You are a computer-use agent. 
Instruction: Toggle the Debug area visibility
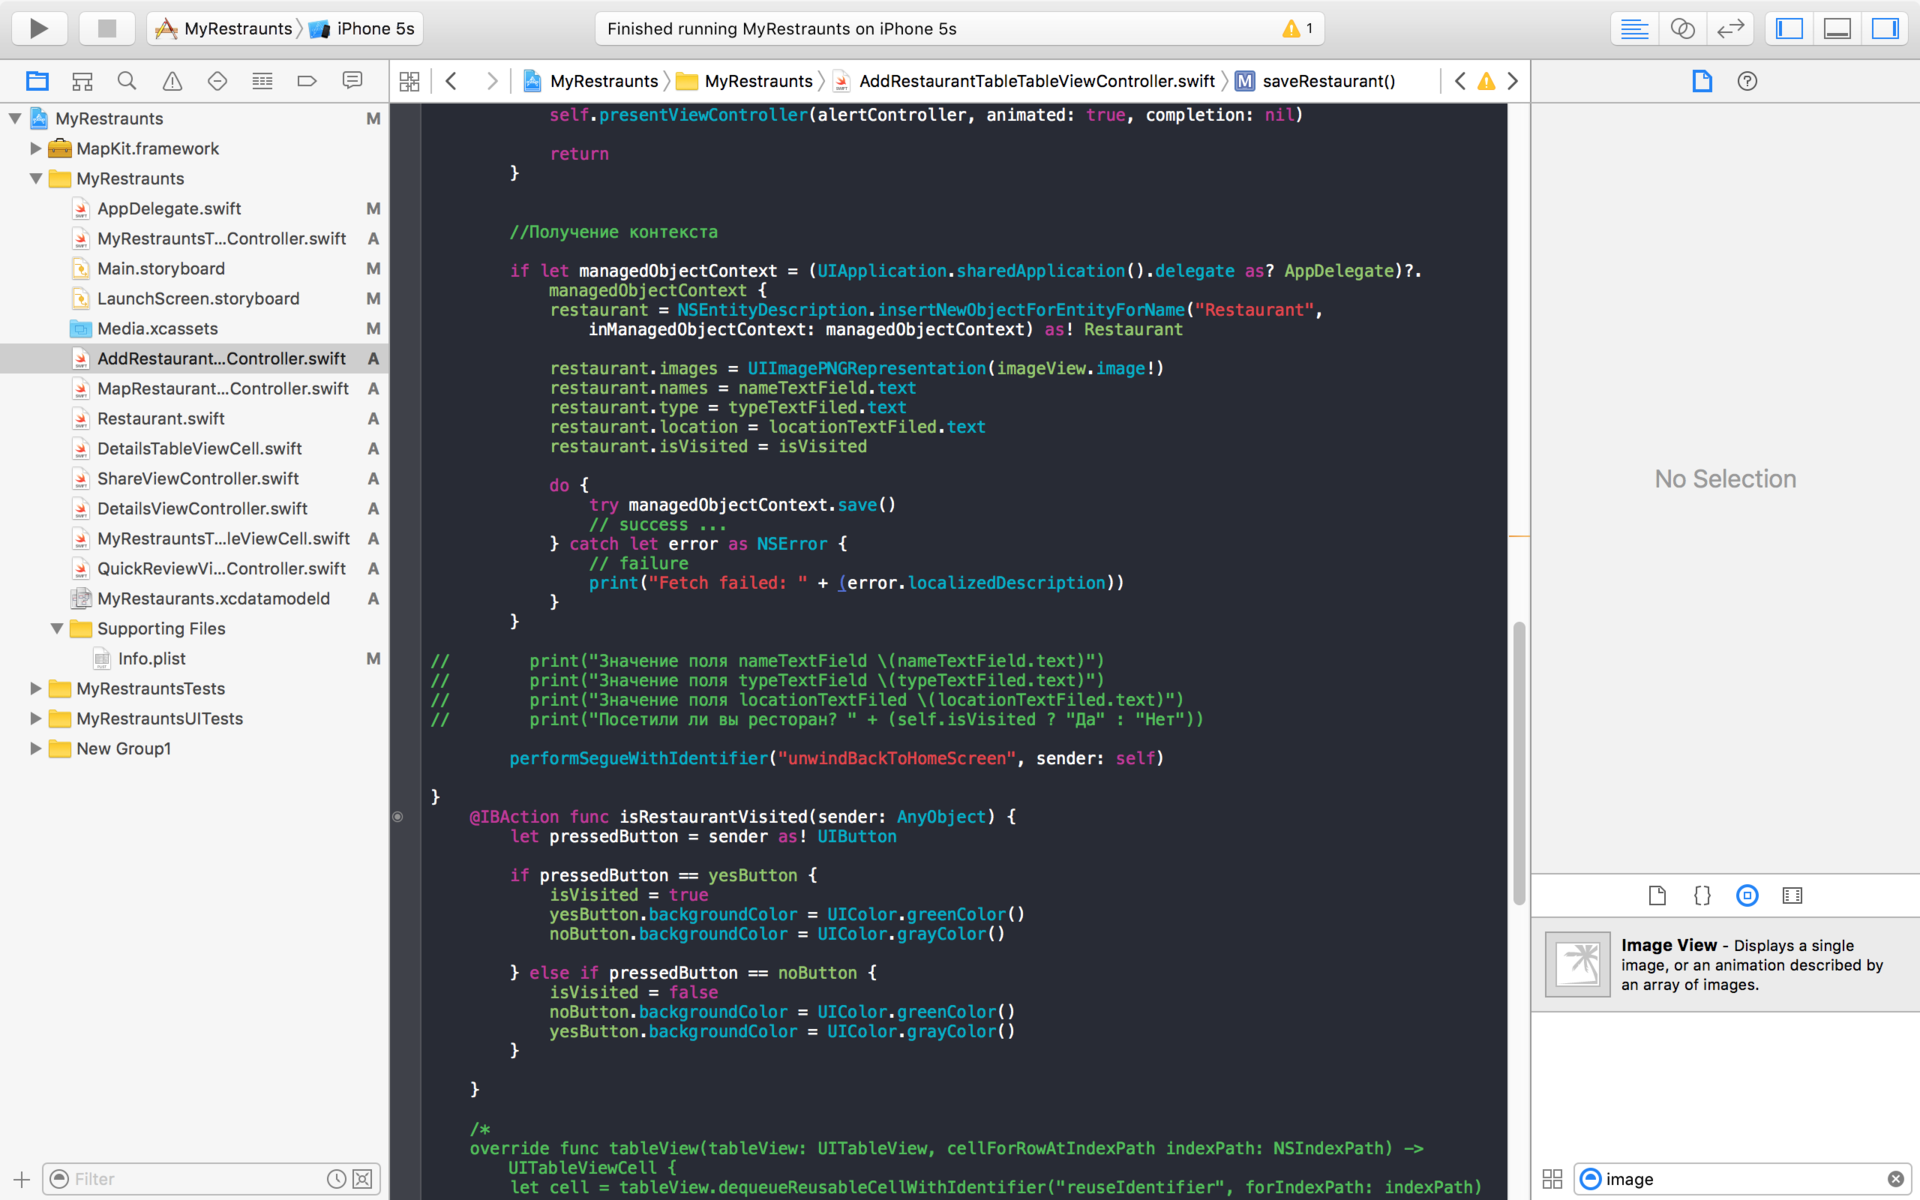pos(1837,28)
